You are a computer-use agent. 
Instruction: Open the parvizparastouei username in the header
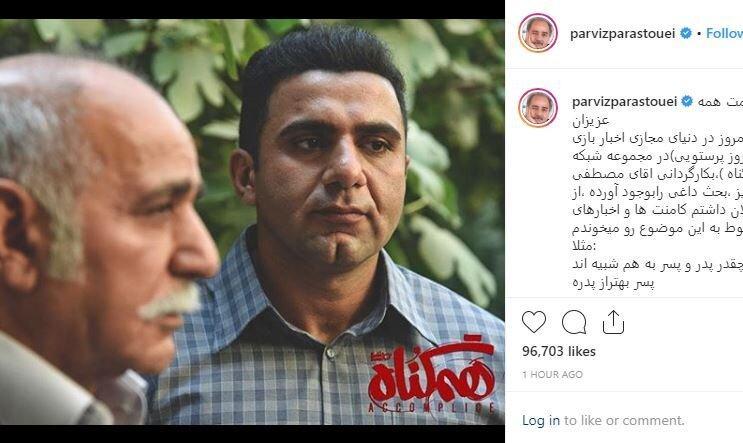click(623, 34)
